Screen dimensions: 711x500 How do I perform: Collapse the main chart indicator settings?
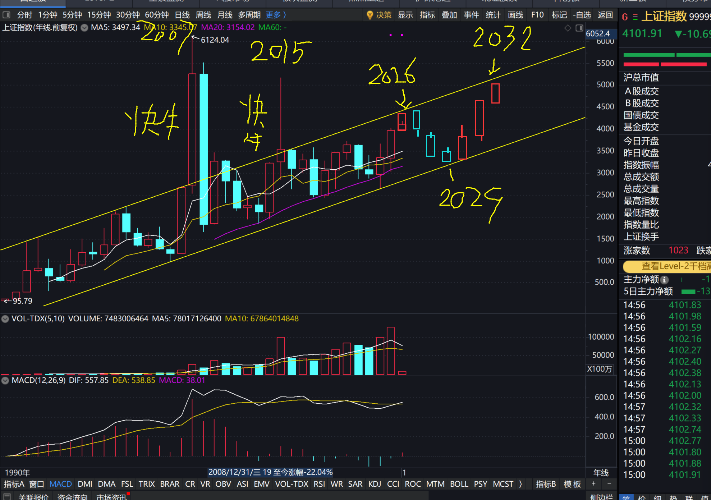point(84,28)
